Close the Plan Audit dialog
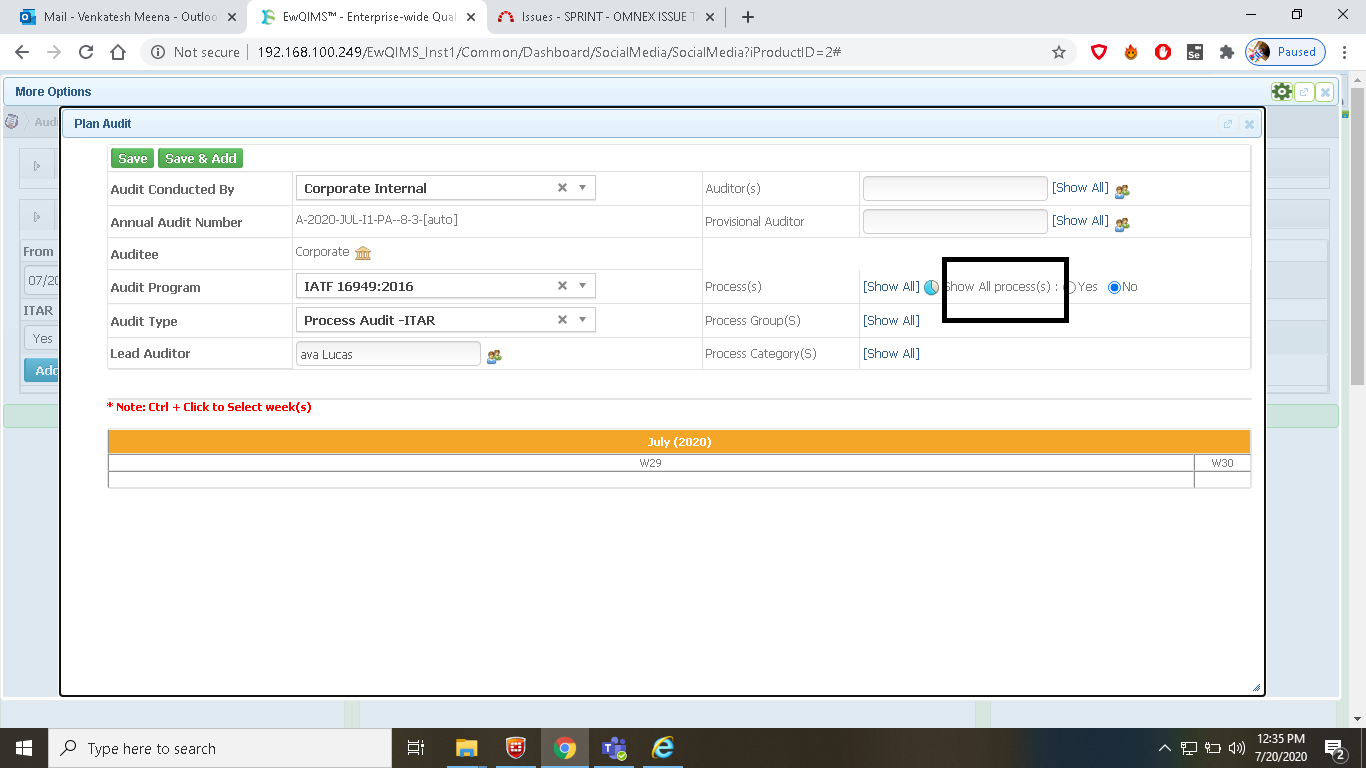 click(1249, 124)
